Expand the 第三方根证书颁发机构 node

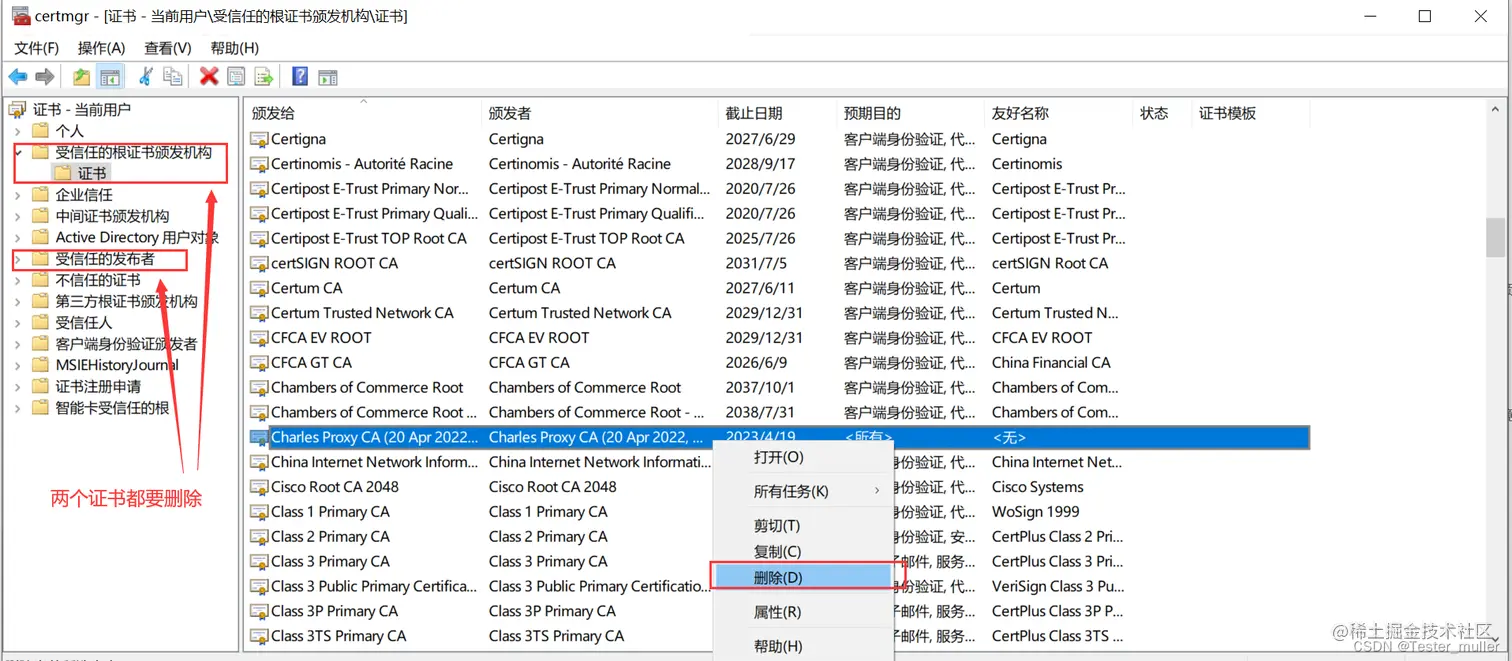tap(18, 302)
